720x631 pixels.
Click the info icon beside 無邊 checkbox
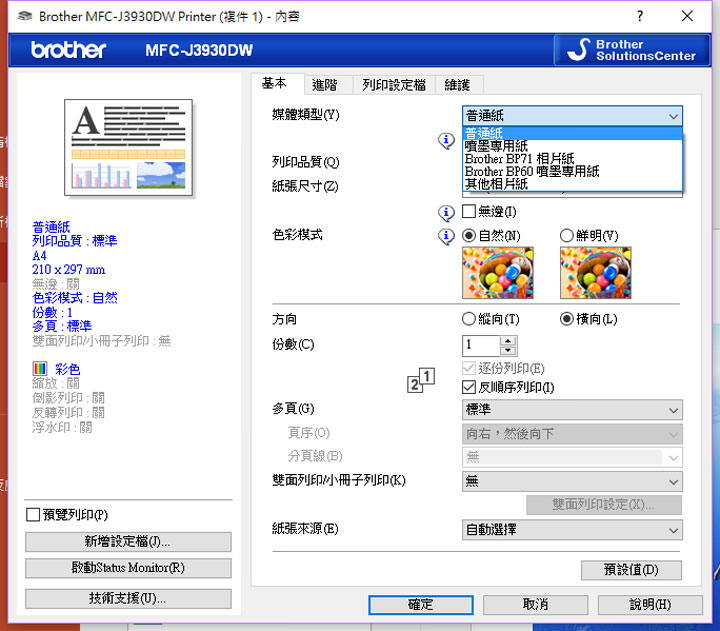[446, 212]
